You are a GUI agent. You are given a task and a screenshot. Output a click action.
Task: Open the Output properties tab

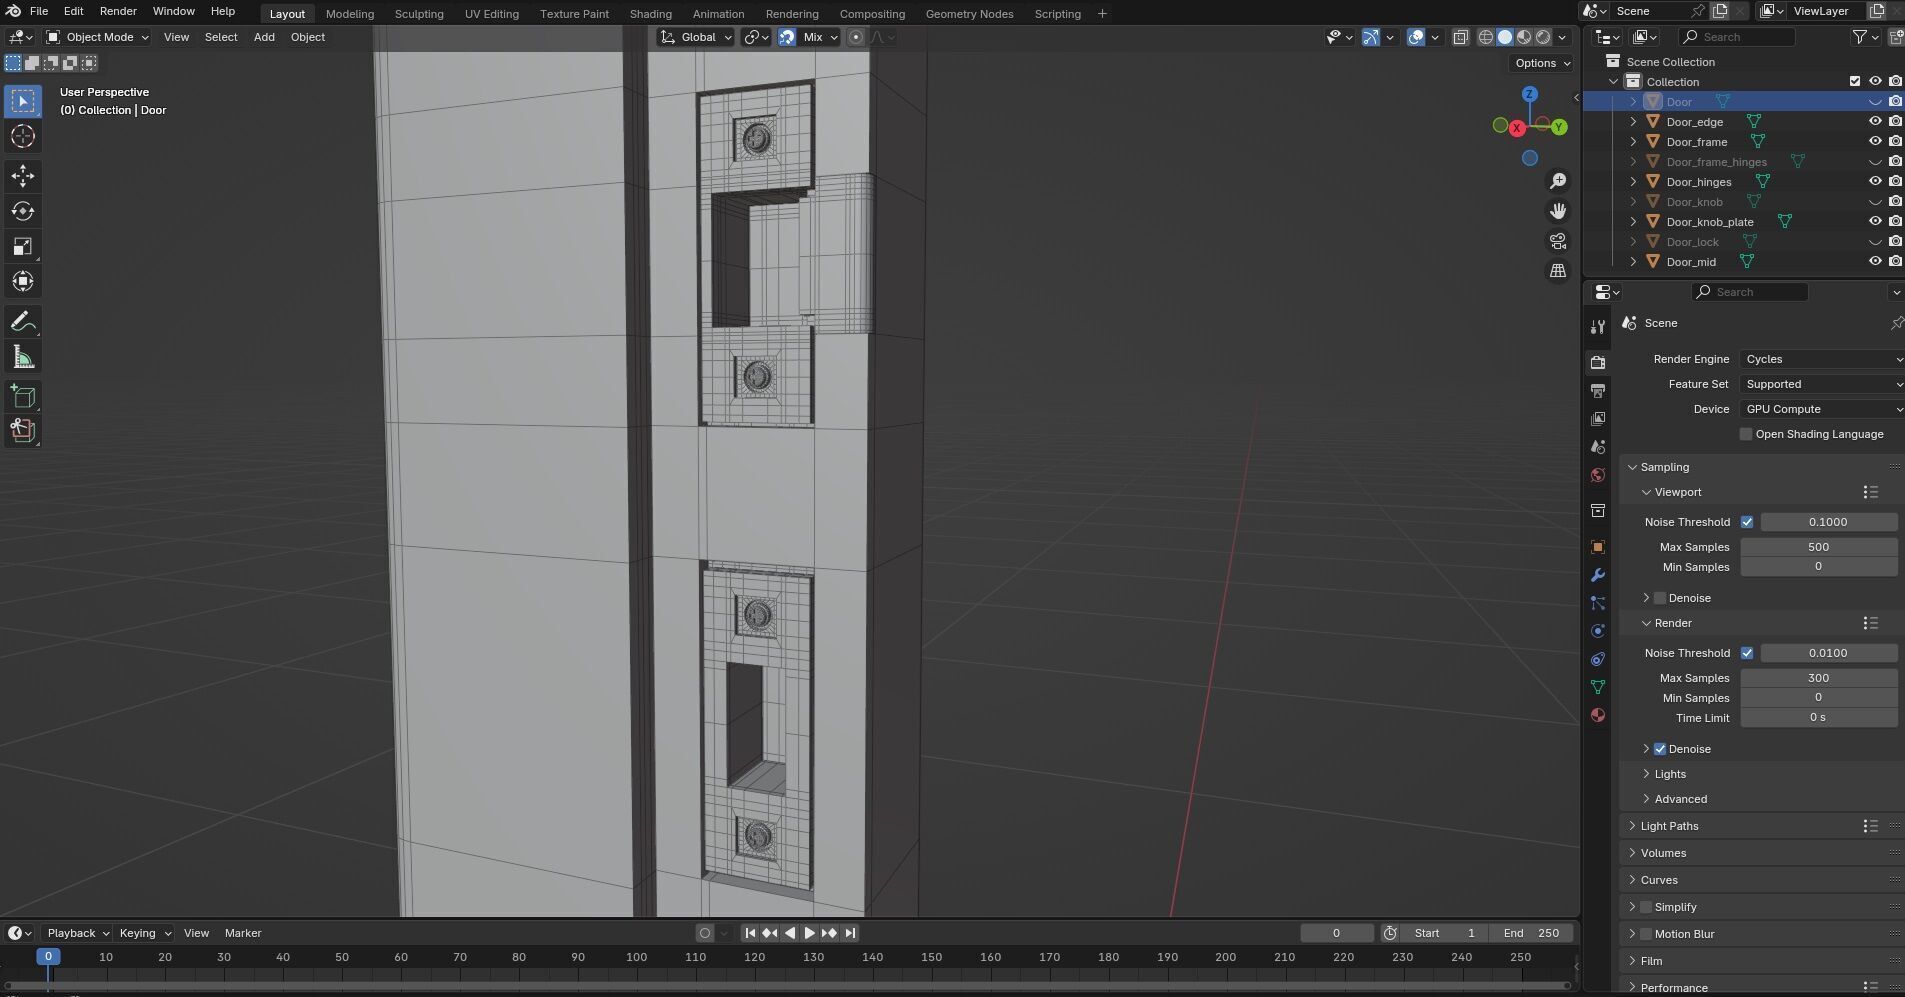(x=1598, y=390)
